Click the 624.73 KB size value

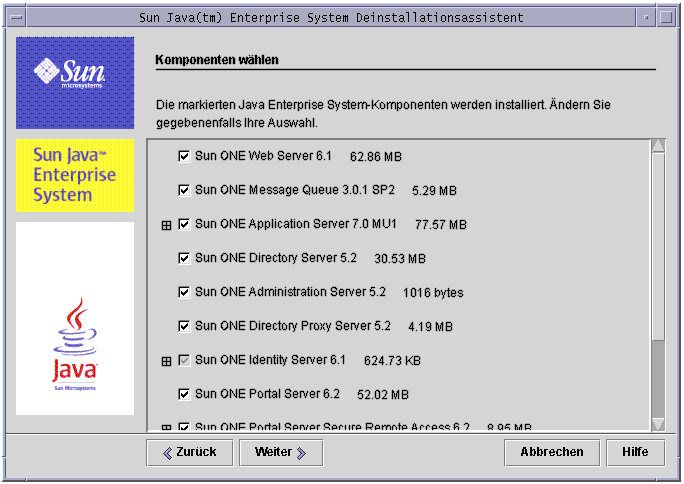coord(393,361)
